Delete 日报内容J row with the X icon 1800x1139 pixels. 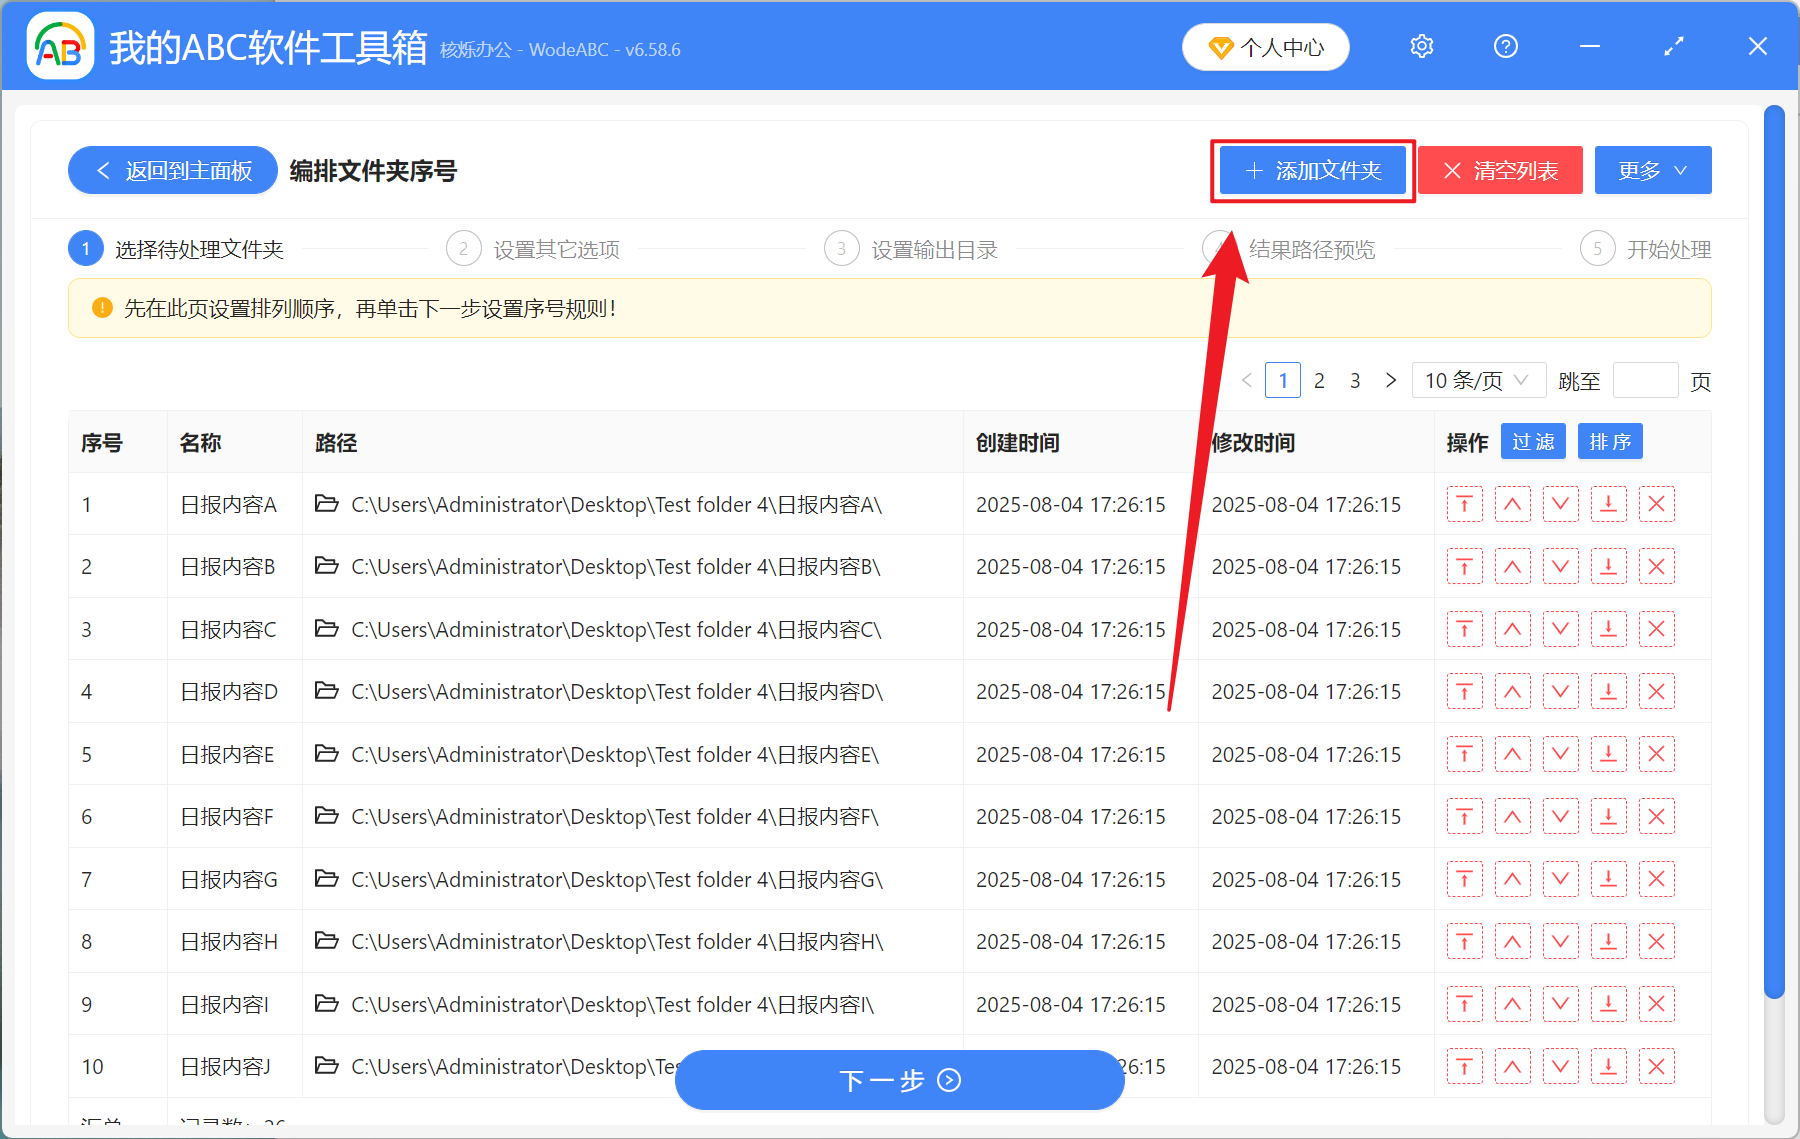(1656, 1066)
